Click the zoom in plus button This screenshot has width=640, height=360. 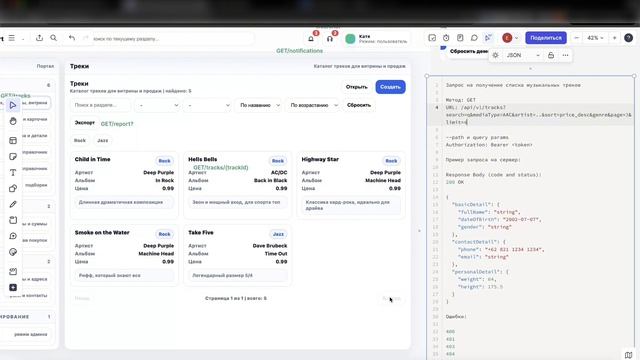click(614, 38)
